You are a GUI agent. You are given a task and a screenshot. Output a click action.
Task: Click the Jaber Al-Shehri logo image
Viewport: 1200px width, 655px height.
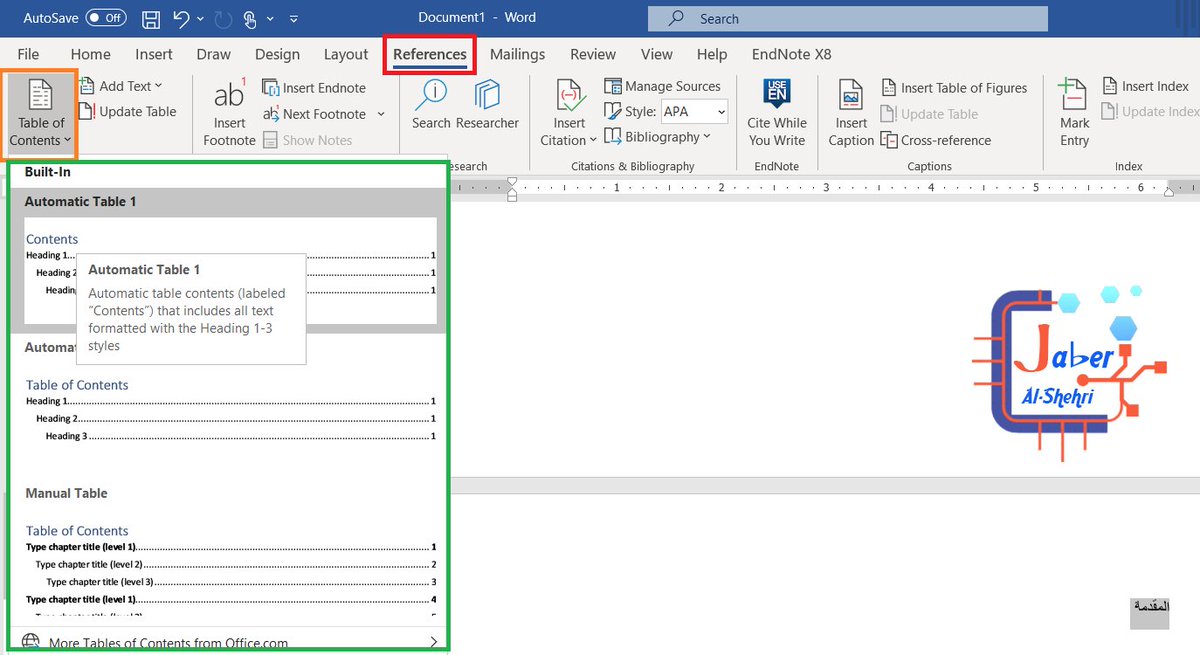1072,373
